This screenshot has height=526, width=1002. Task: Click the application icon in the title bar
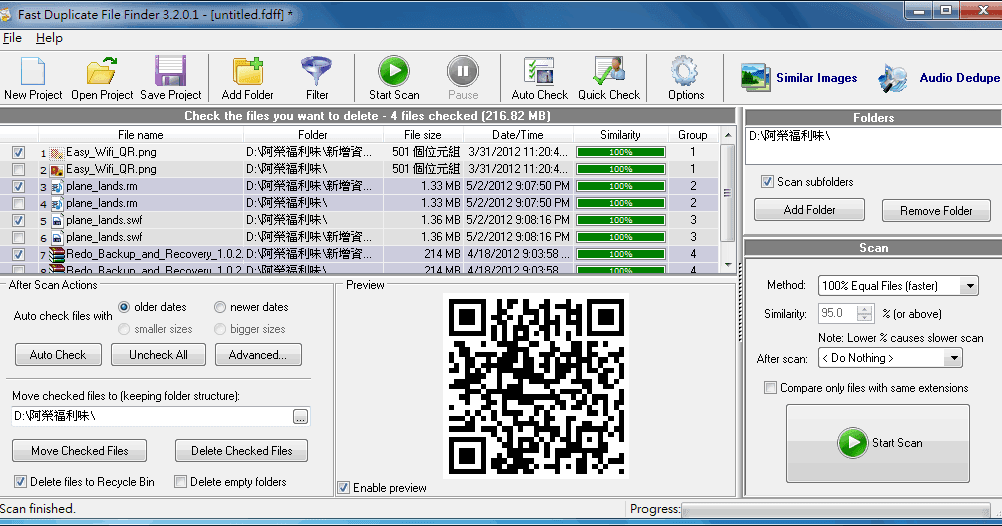(5, 13)
